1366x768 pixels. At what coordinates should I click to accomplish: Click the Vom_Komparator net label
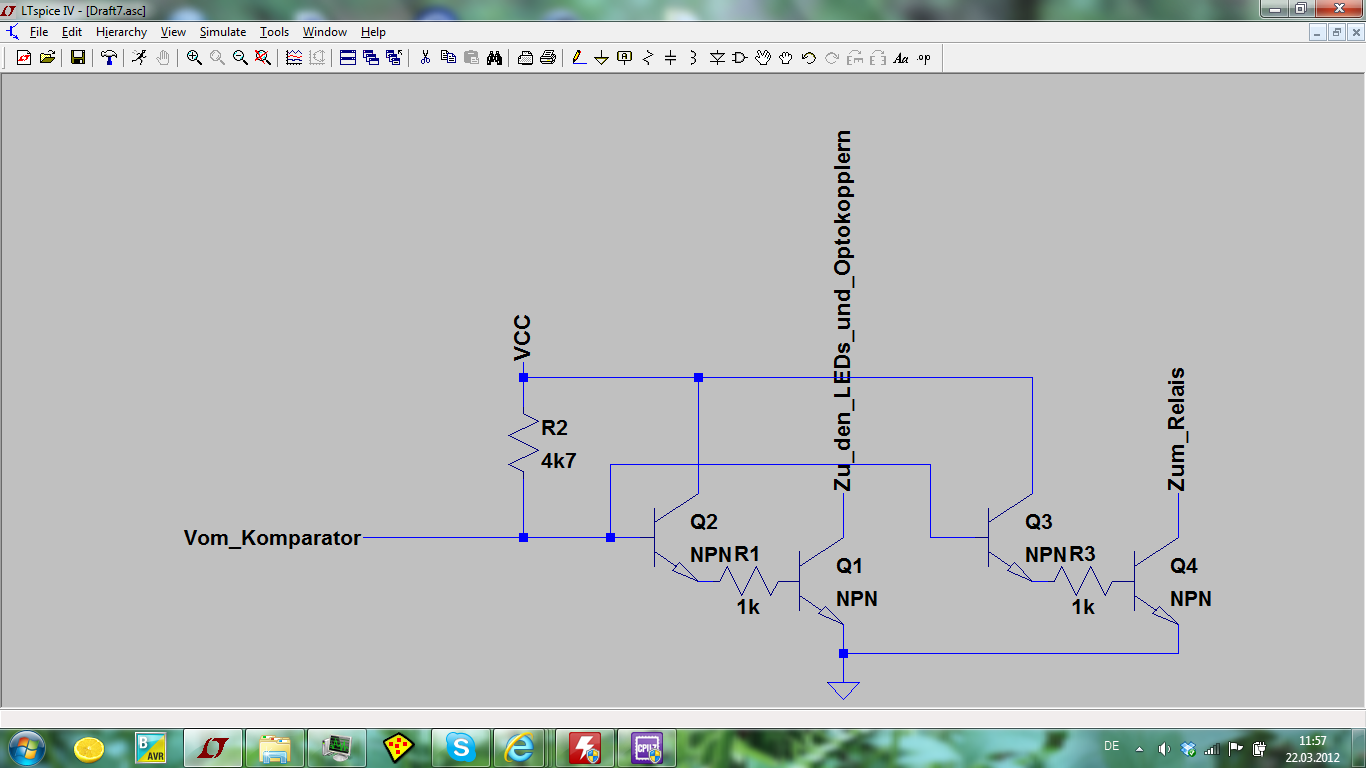click(x=272, y=538)
